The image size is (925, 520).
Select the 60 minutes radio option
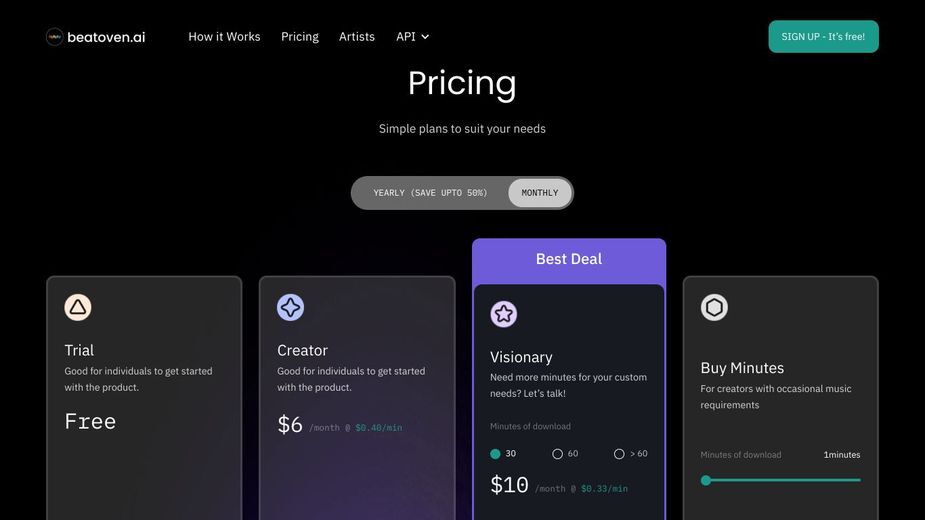[557, 454]
